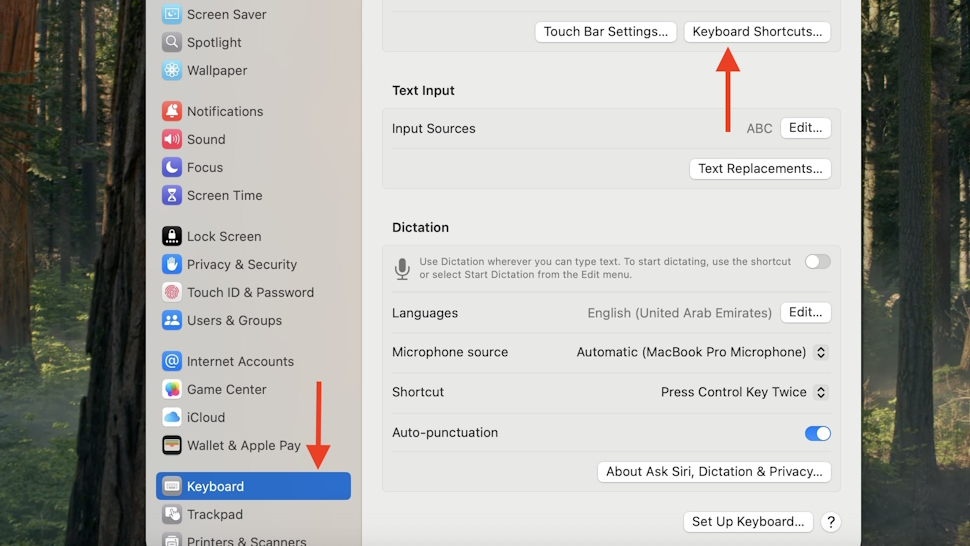
Task: Select the iCloud cloud icon
Action: 171,417
